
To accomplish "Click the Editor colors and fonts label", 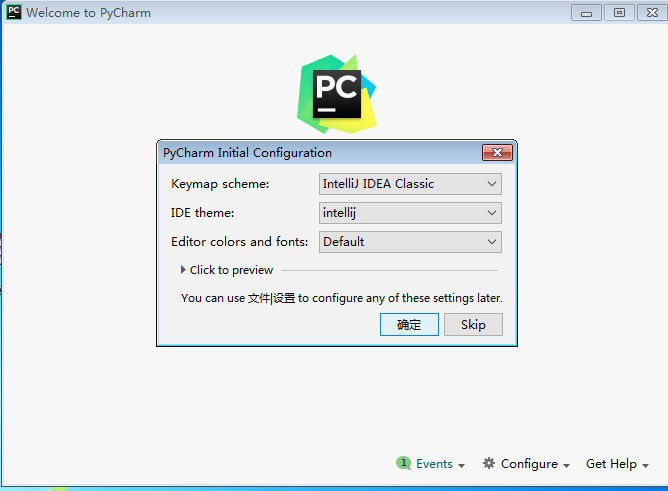I will [239, 242].
